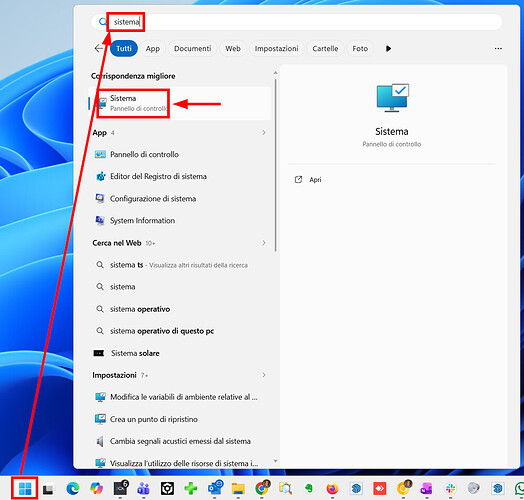
Task: Launch Microsoft Edge from the taskbar
Action: [x=73, y=489]
